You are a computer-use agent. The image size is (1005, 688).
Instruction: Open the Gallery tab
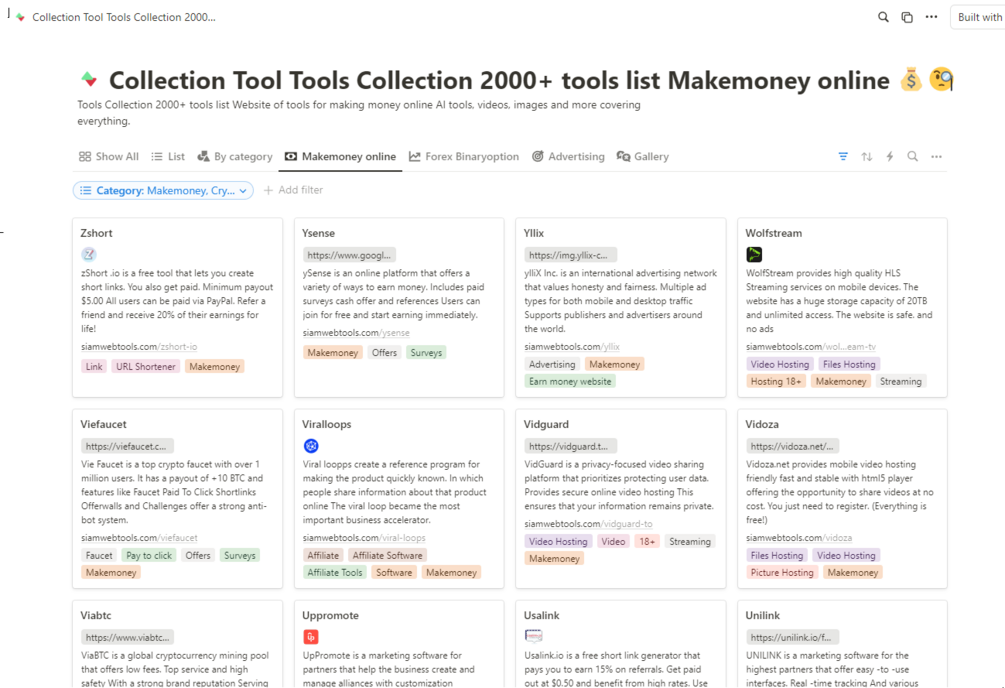[x=643, y=156]
